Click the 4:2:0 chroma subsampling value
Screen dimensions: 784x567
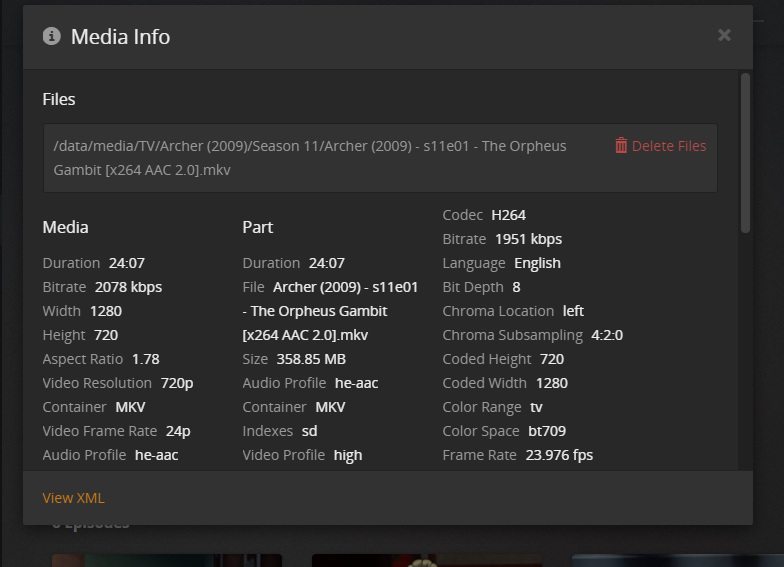tap(607, 335)
